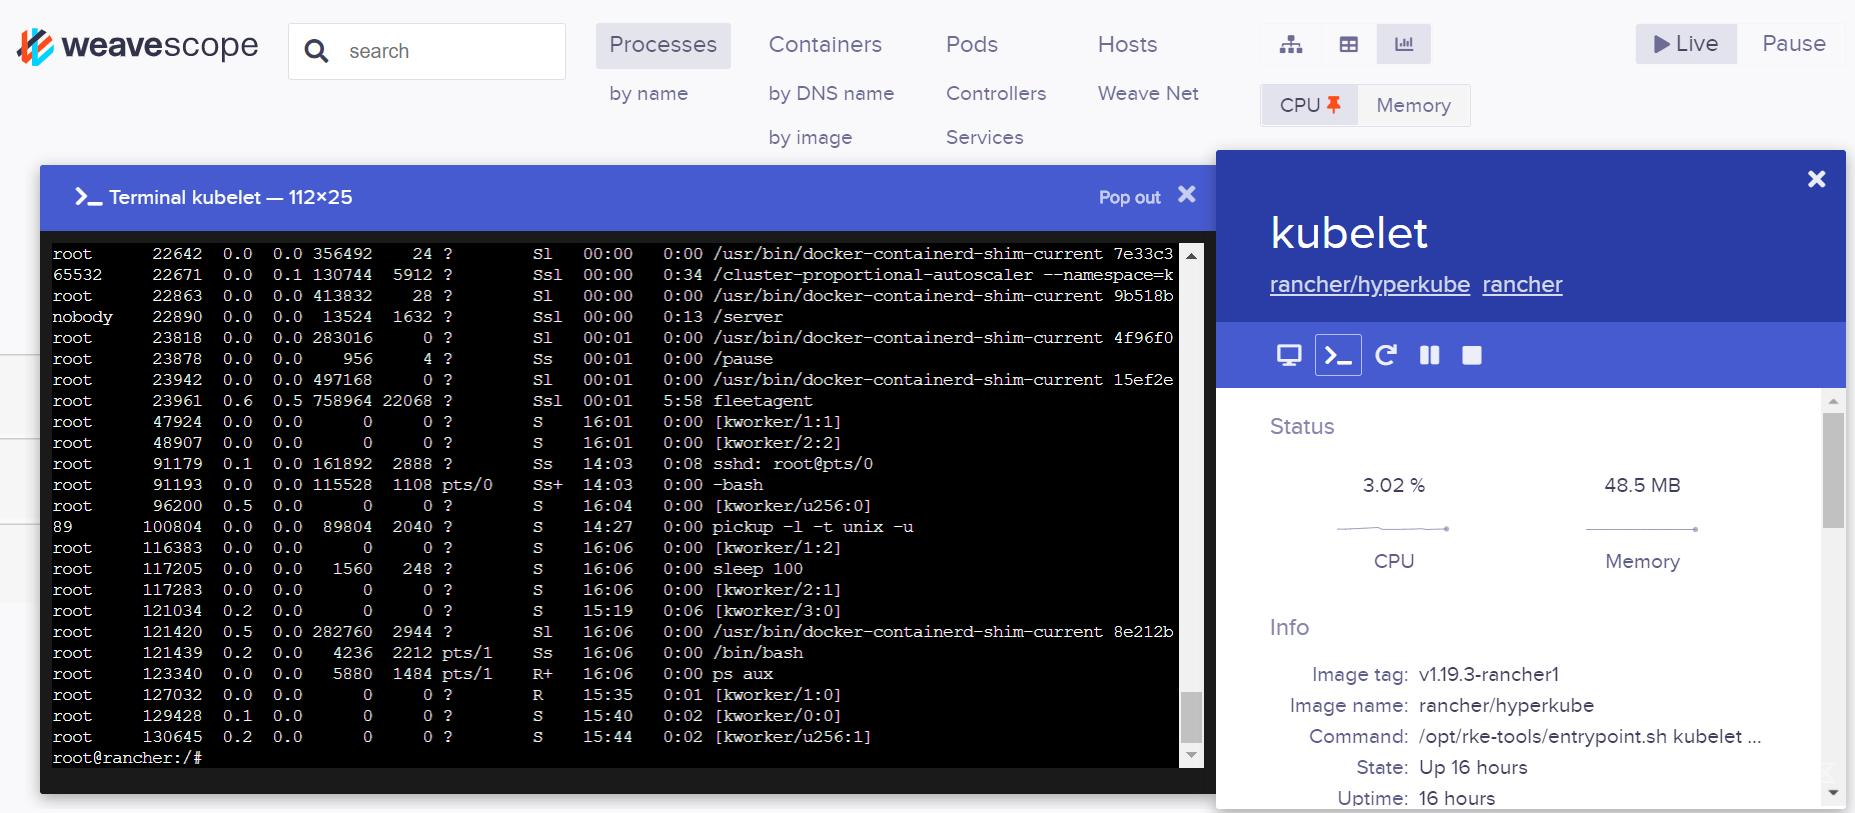Switch to Resources view mode icon
This screenshot has width=1855, height=813.
(1404, 44)
